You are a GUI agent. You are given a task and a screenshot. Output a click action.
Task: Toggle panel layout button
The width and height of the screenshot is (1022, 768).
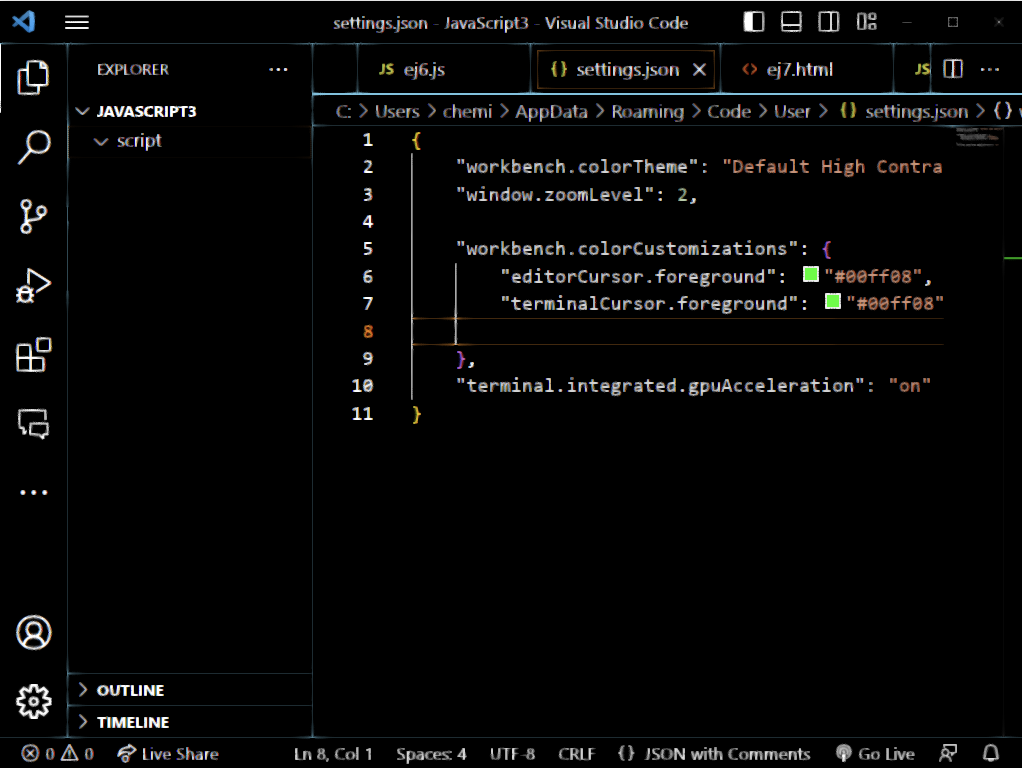[791, 22]
